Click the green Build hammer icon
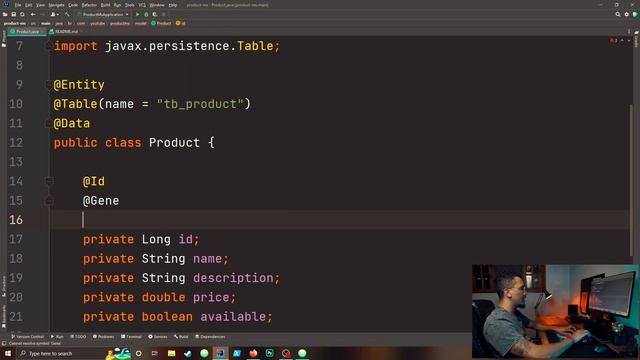The width and height of the screenshot is (640, 360). pos(67,14)
